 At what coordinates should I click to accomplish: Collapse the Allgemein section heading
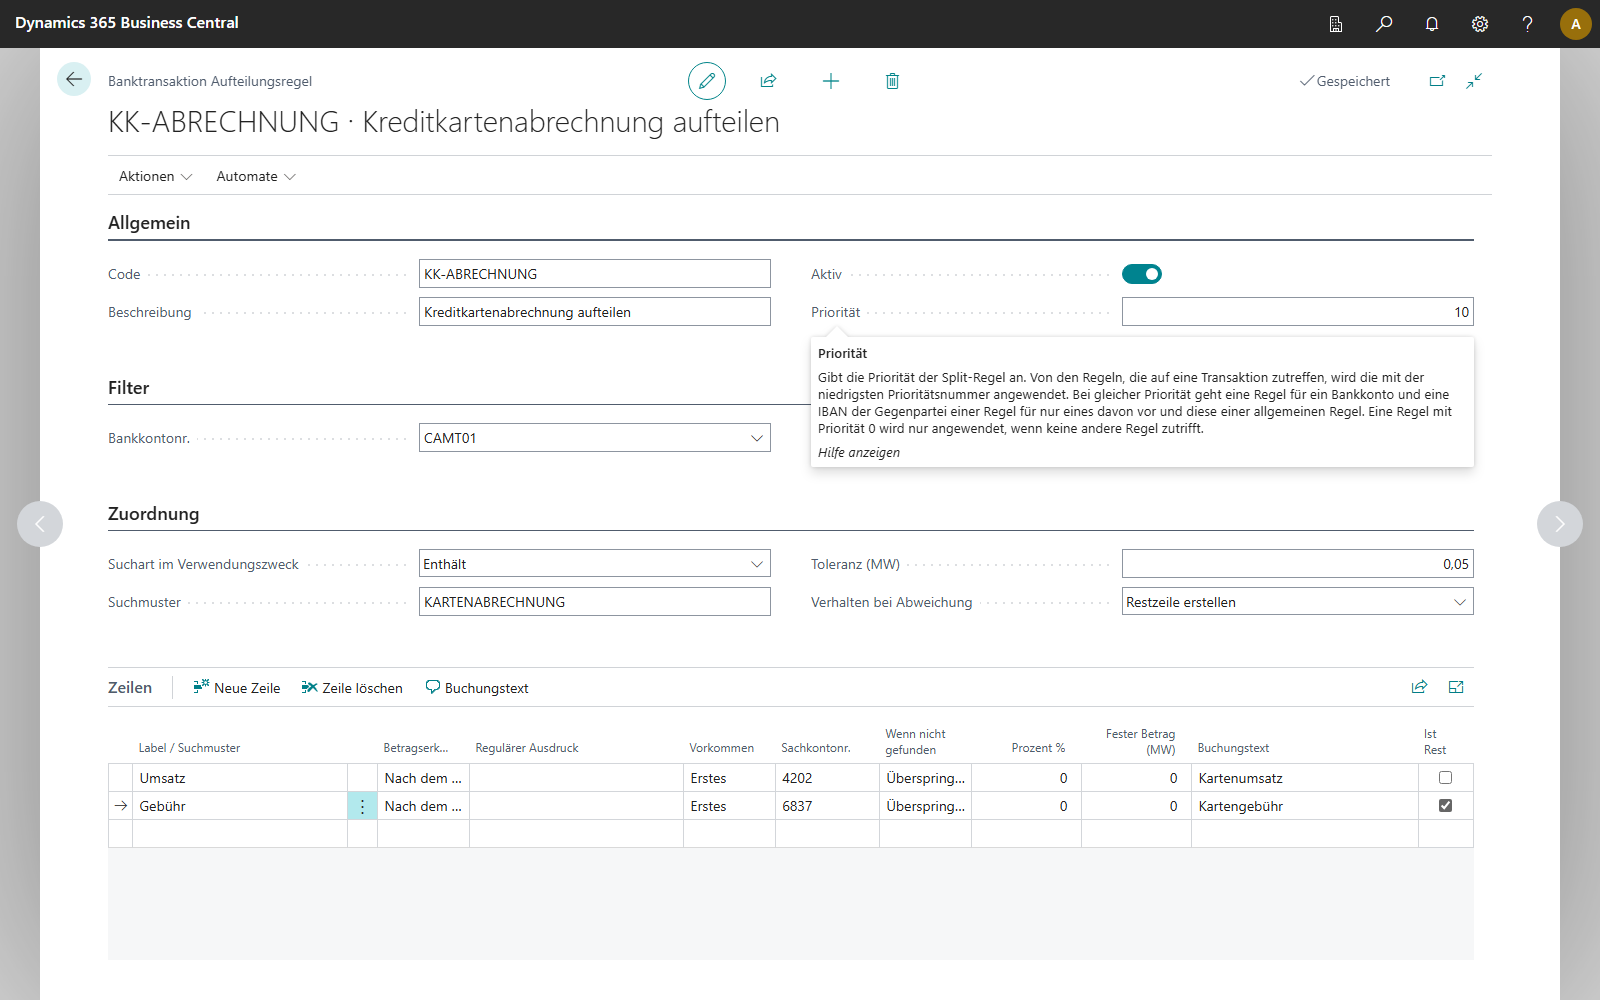149,223
